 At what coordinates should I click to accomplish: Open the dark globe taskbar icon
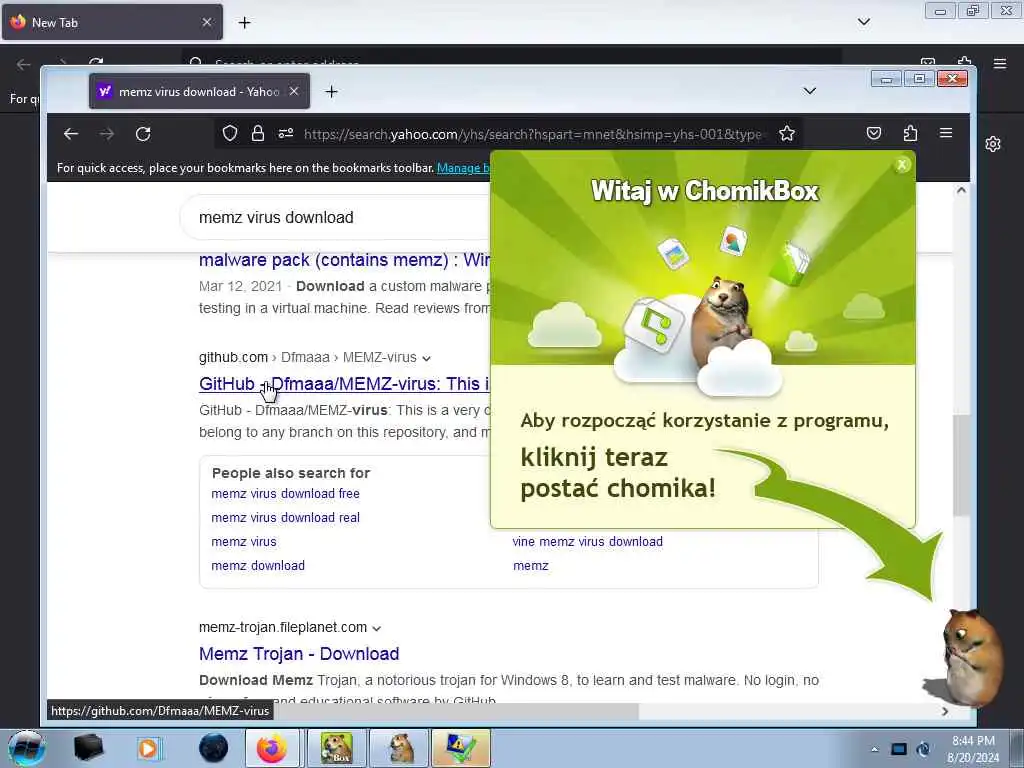coord(214,748)
